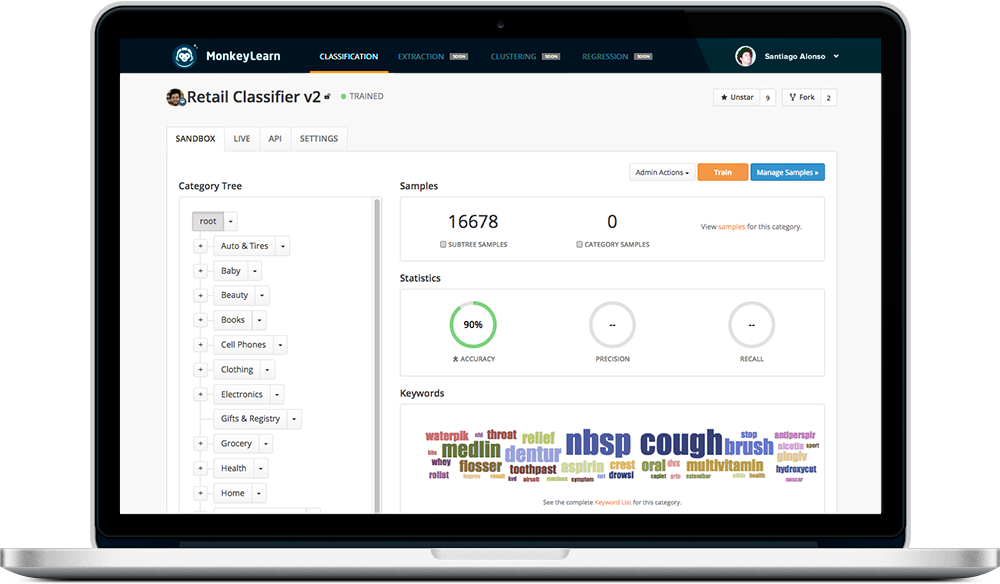
Task: Switch to the Classification nav tab
Action: click(349, 57)
